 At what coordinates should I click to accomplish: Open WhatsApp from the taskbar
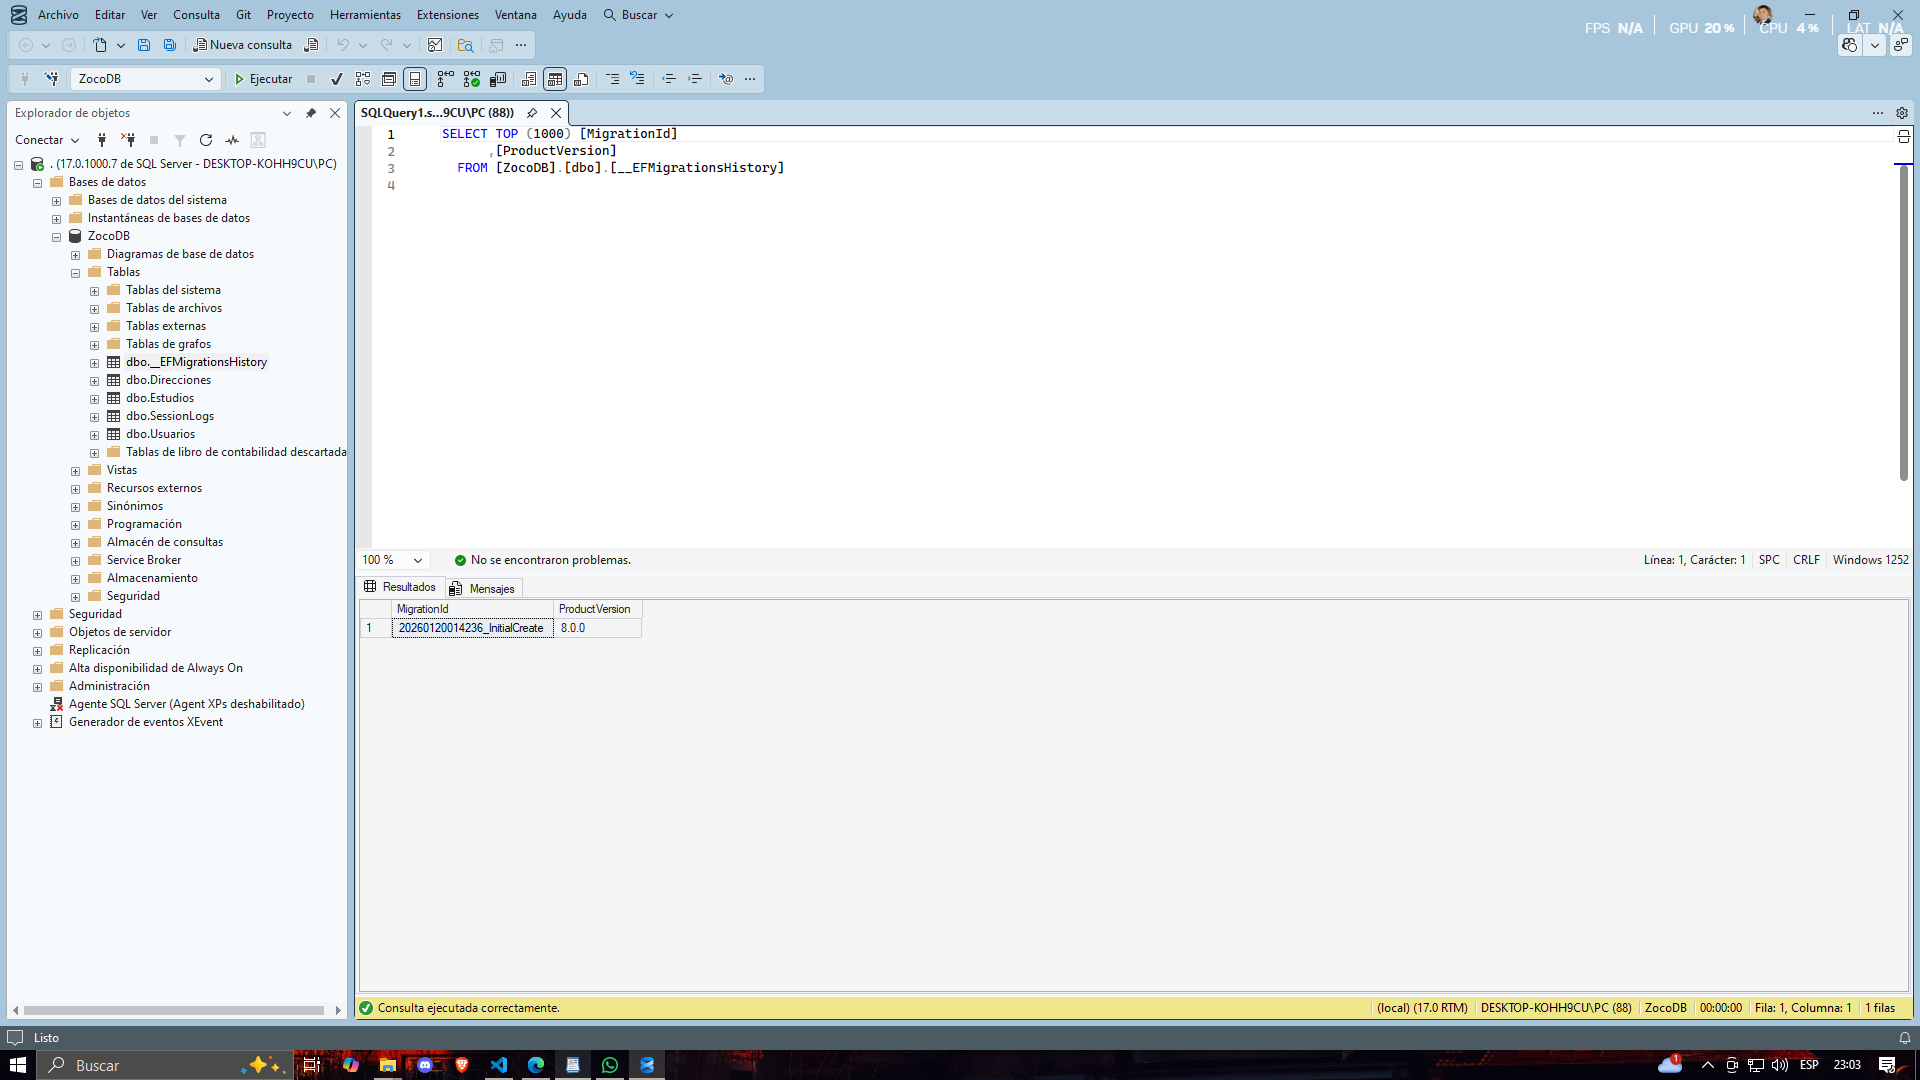(610, 1065)
